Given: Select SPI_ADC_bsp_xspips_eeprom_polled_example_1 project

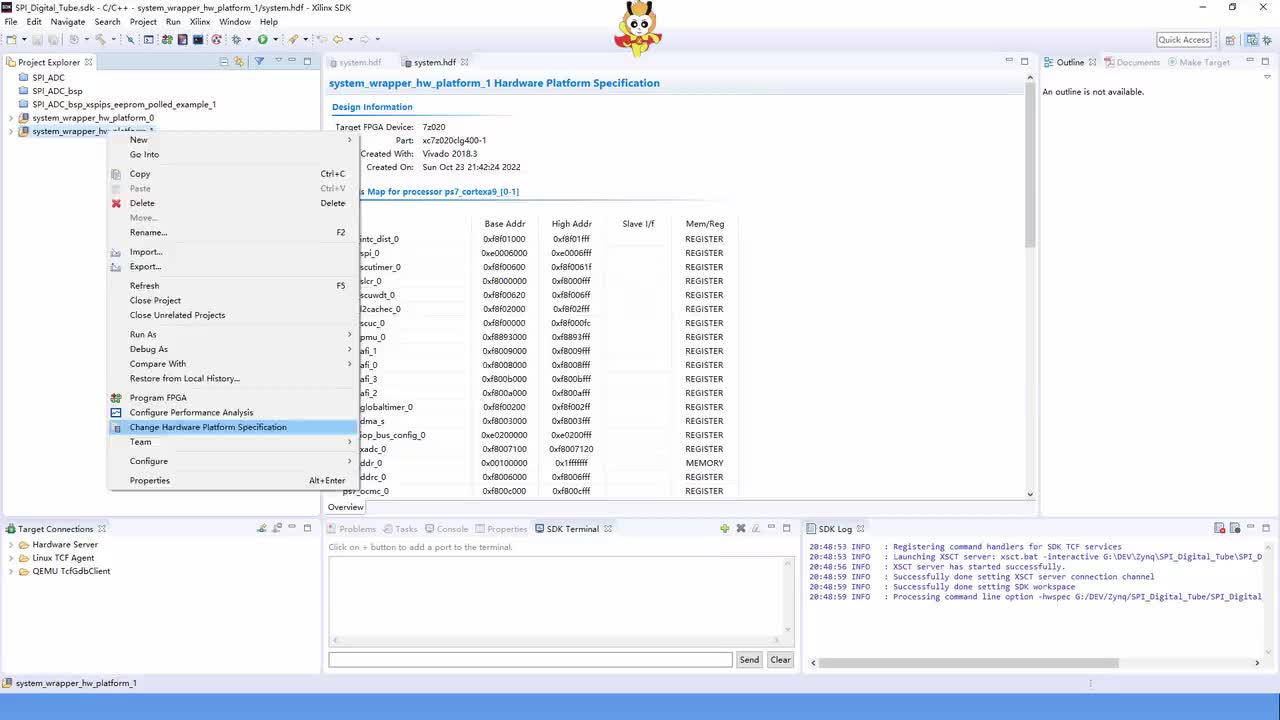Looking at the screenshot, I should pyautogui.click(x=124, y=104).
